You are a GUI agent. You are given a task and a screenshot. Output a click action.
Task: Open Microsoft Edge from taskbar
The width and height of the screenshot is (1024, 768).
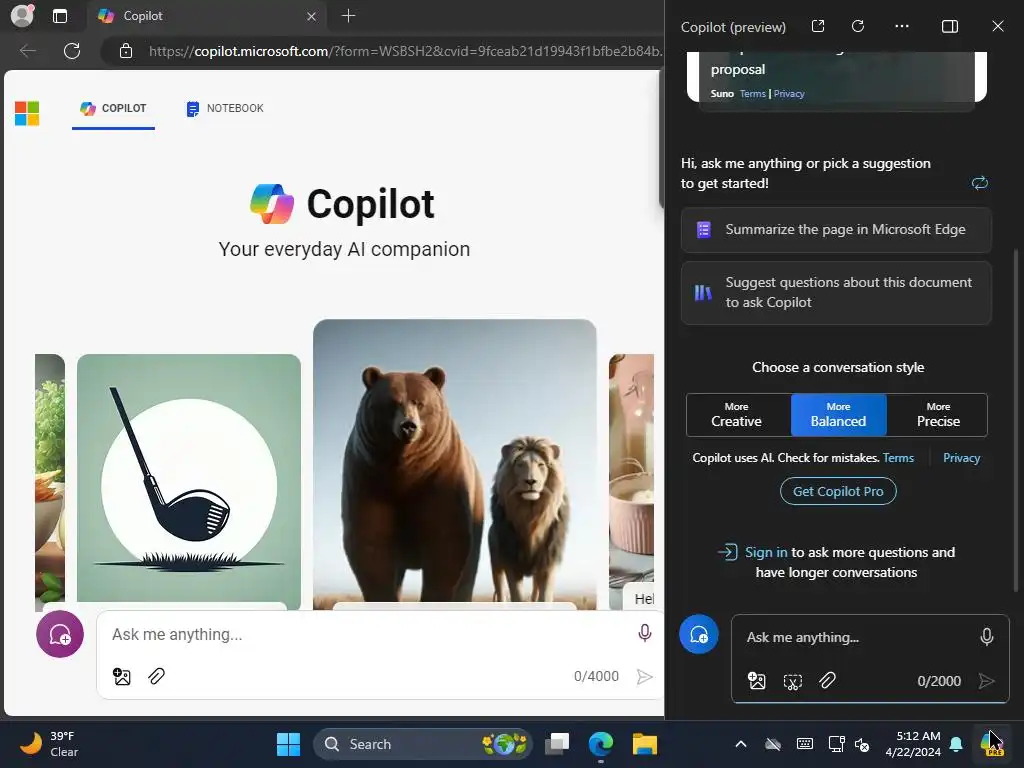pos(601,744)
